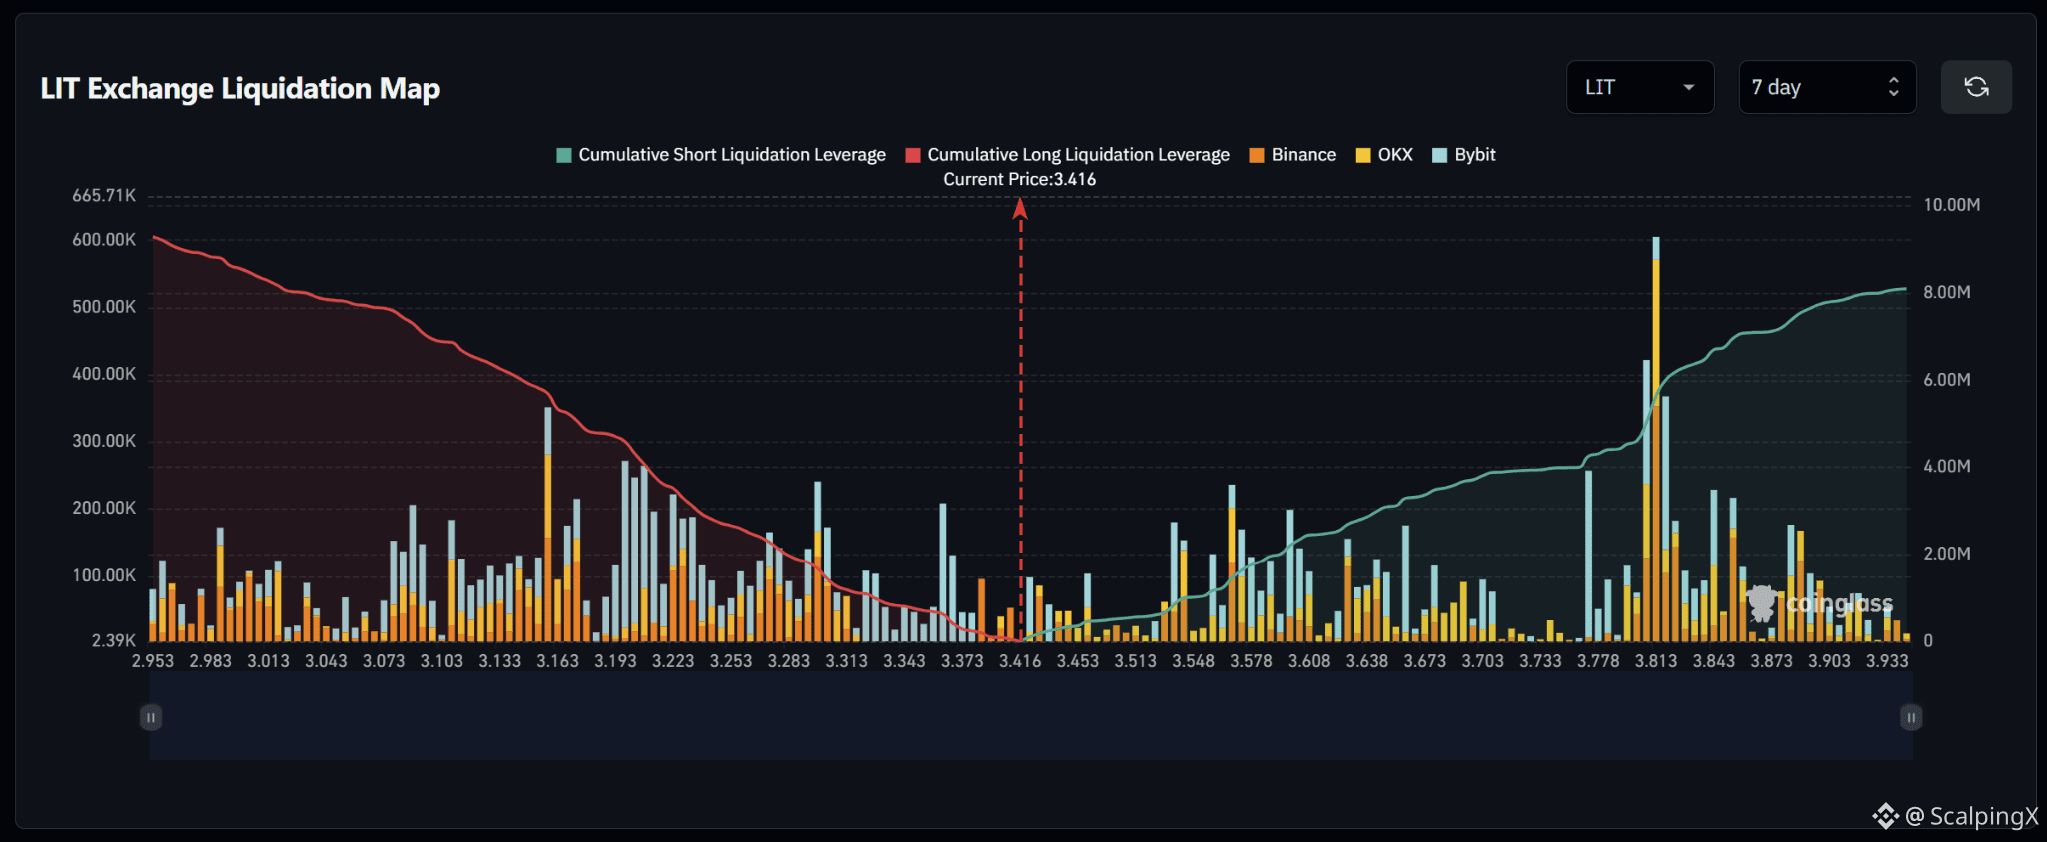The width and height of the screenshot is (2047, 842).
Task: Click the "2.00M" right axis value
Action: tap(1947, 554)
